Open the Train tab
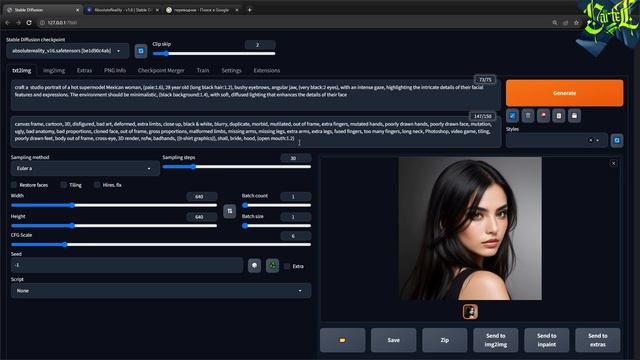Viewport: 640px width, 360px height. 203,70
